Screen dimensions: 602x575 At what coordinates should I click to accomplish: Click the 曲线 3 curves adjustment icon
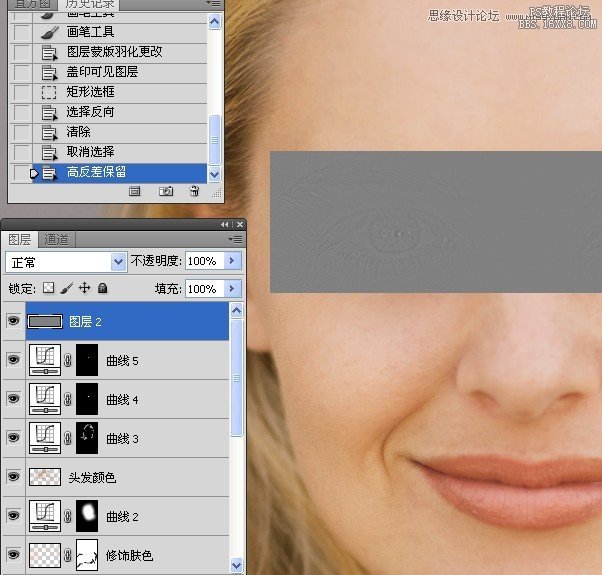(45, 438)
